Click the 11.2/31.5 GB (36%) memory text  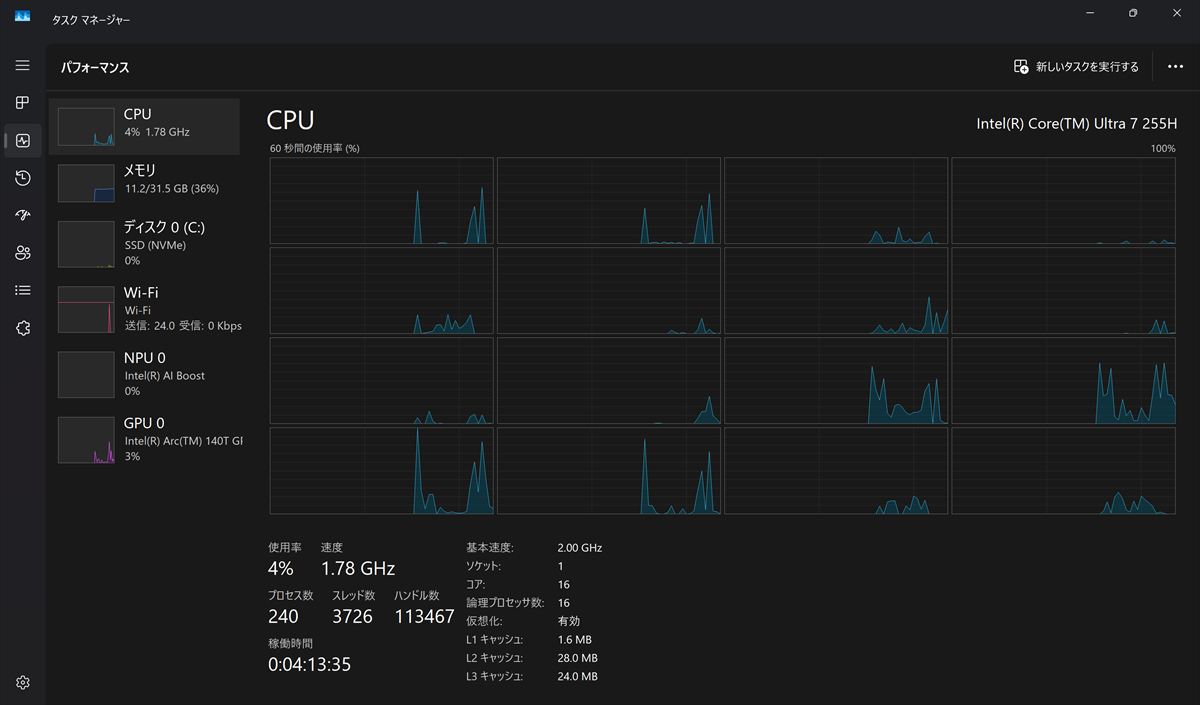(172, 189)
